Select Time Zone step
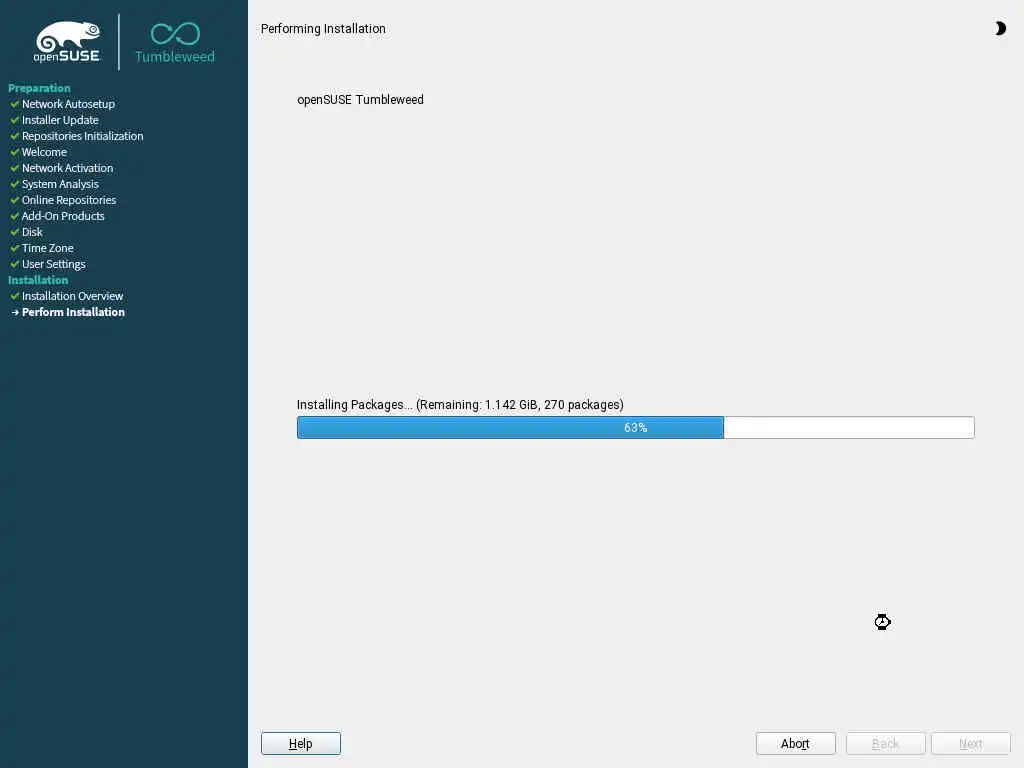Viewport: 1024px width, 768px height. [48, 248]
